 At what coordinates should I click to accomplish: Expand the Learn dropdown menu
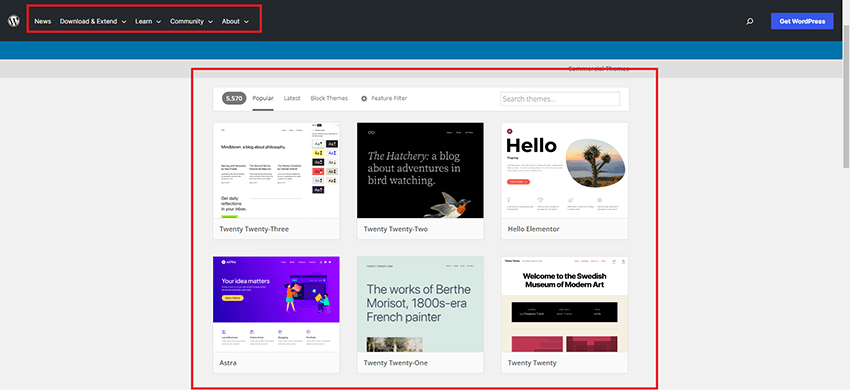pos(148,22)
